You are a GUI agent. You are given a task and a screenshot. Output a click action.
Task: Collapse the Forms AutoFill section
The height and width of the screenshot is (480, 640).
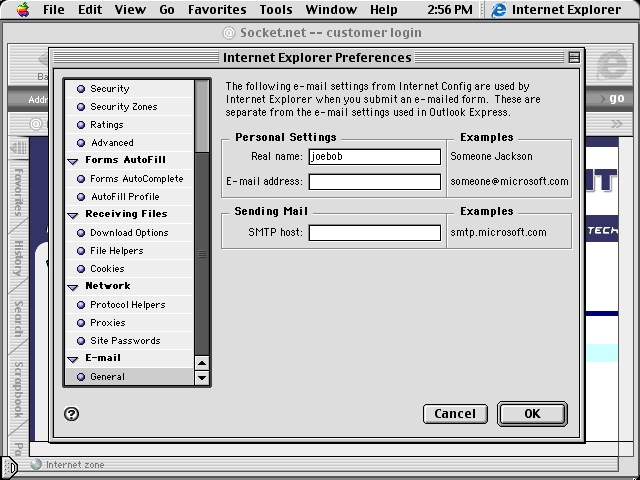[73, 162]
